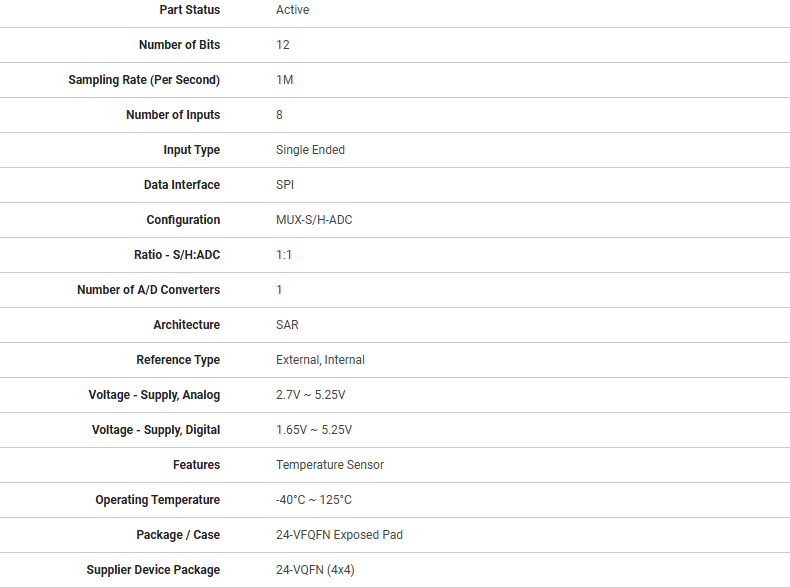This screenshot has height=588, width=790.
Task: Click the "SAR" architecture value
Action: [x=287, y=325]
